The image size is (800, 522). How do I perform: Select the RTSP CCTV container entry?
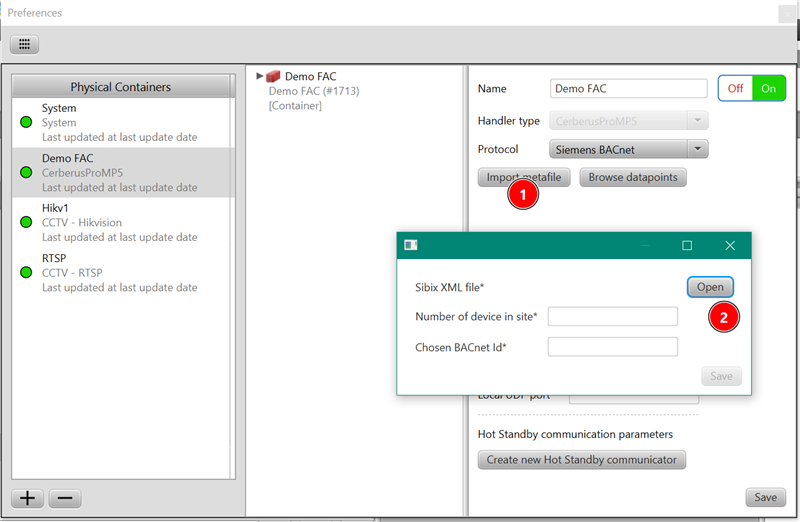click(120, 272)
